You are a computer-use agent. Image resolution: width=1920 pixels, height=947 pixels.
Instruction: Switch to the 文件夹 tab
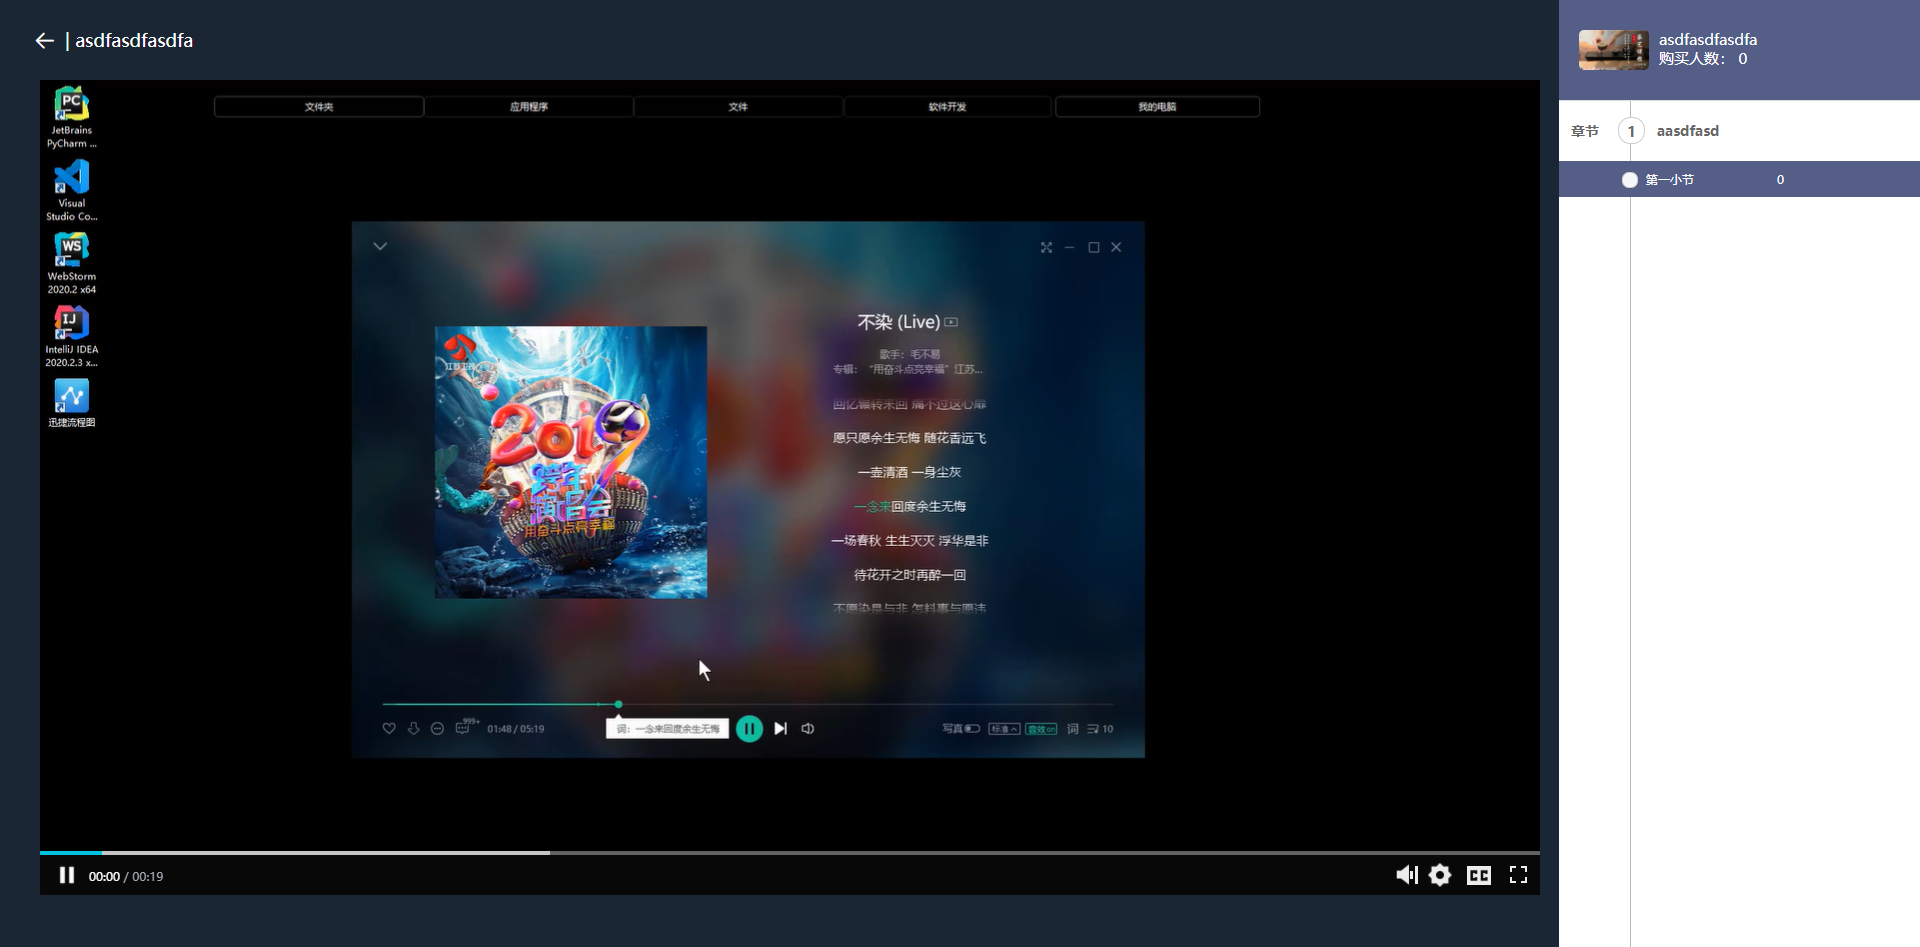pyautogui.click(x=319, y=107)
